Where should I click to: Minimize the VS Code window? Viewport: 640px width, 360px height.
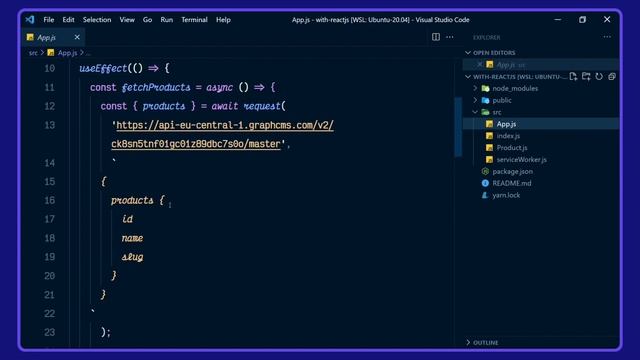pos(558,20)
